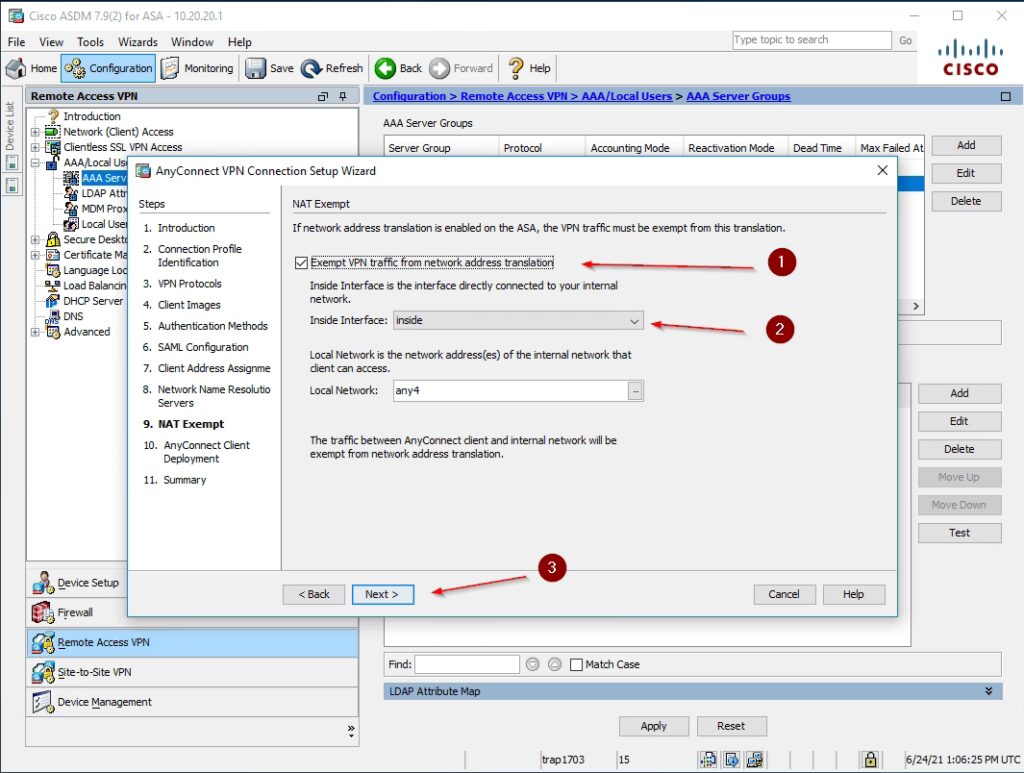Open Device Management section icon
Screen dimensions: 1024x773
tap(42, 702)
